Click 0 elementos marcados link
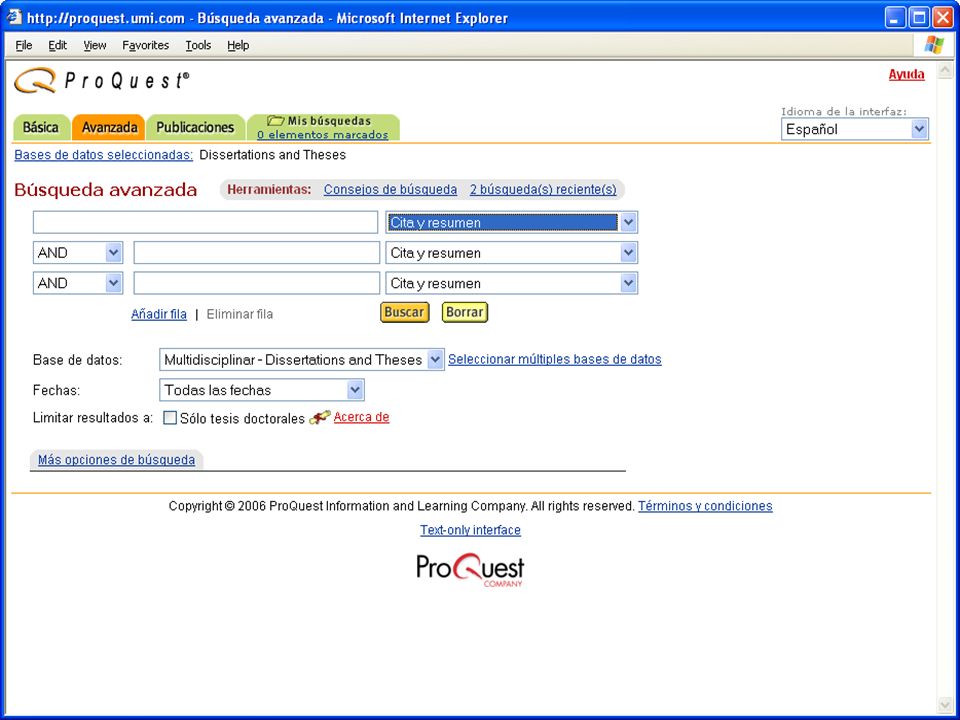 pyautogui.click(x=323, y=134)
